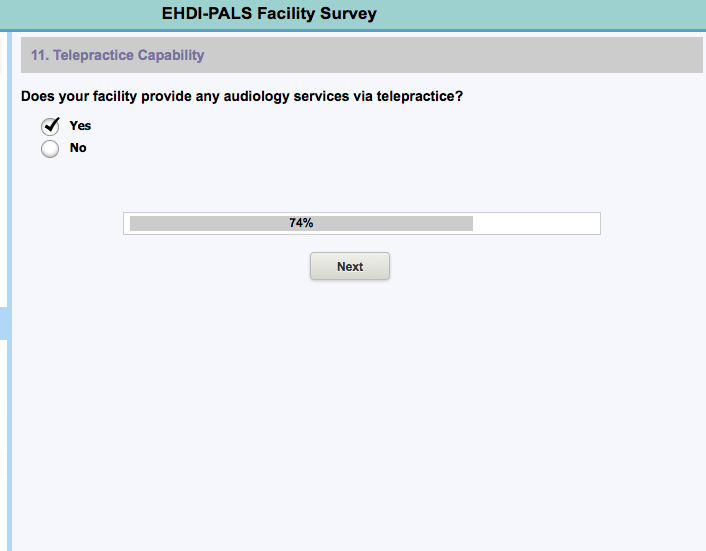Click the unfilled white end of progress bar
Screen dimensions: 706x551
[536, 223]
